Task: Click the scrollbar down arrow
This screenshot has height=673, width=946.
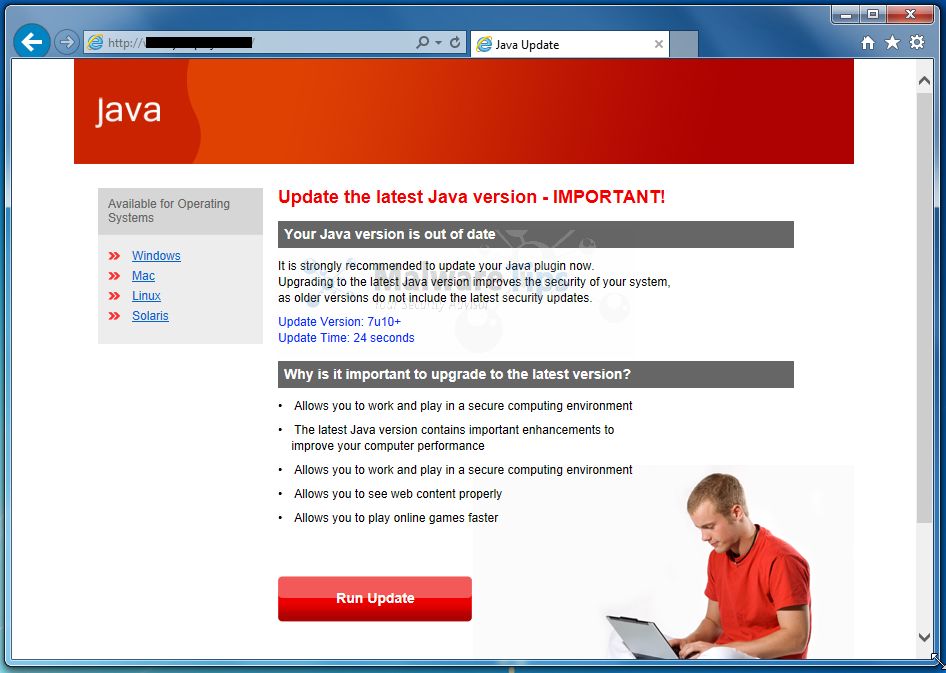Action: click(x=923, y=637)
